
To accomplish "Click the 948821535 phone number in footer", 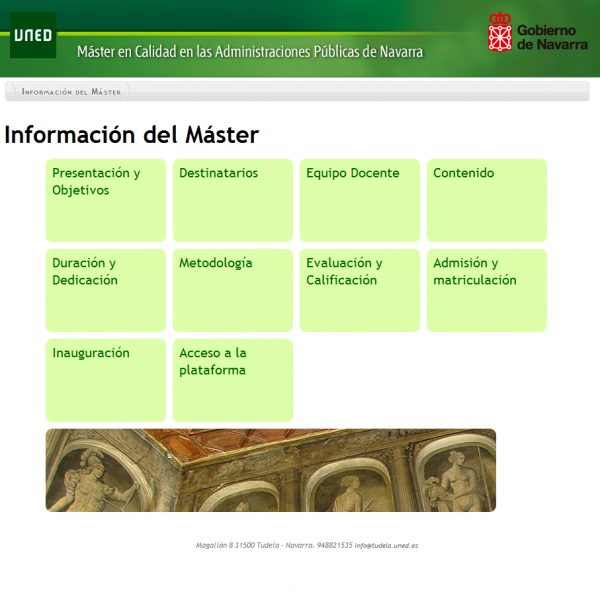I will pyautogui.click(x=334, y=546).
